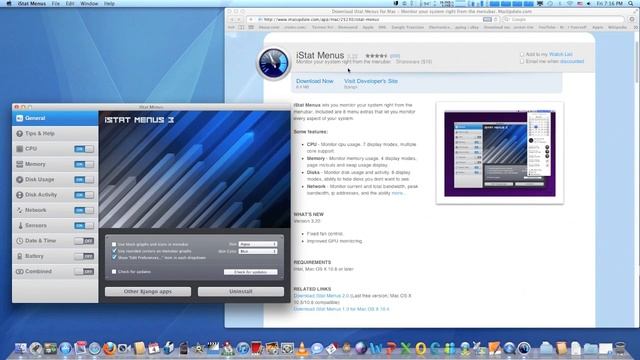Select the General pane in iStat Menus
This screenshot has height=360, width=640.
point(55,118)
